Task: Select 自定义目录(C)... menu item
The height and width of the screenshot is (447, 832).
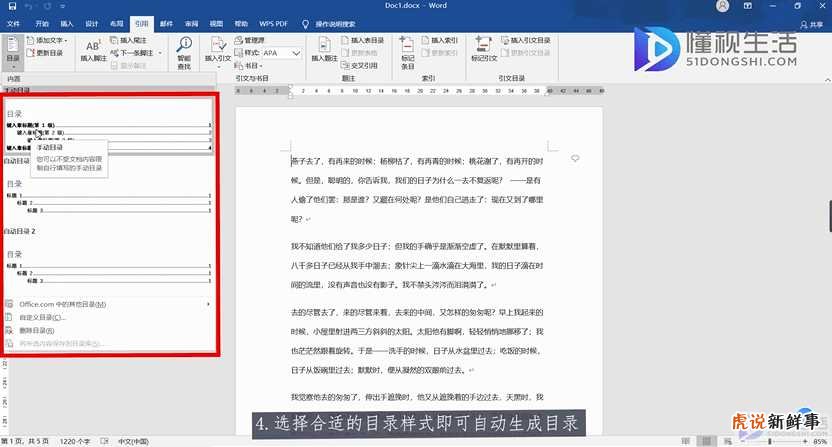Action: tap(109, 317)
